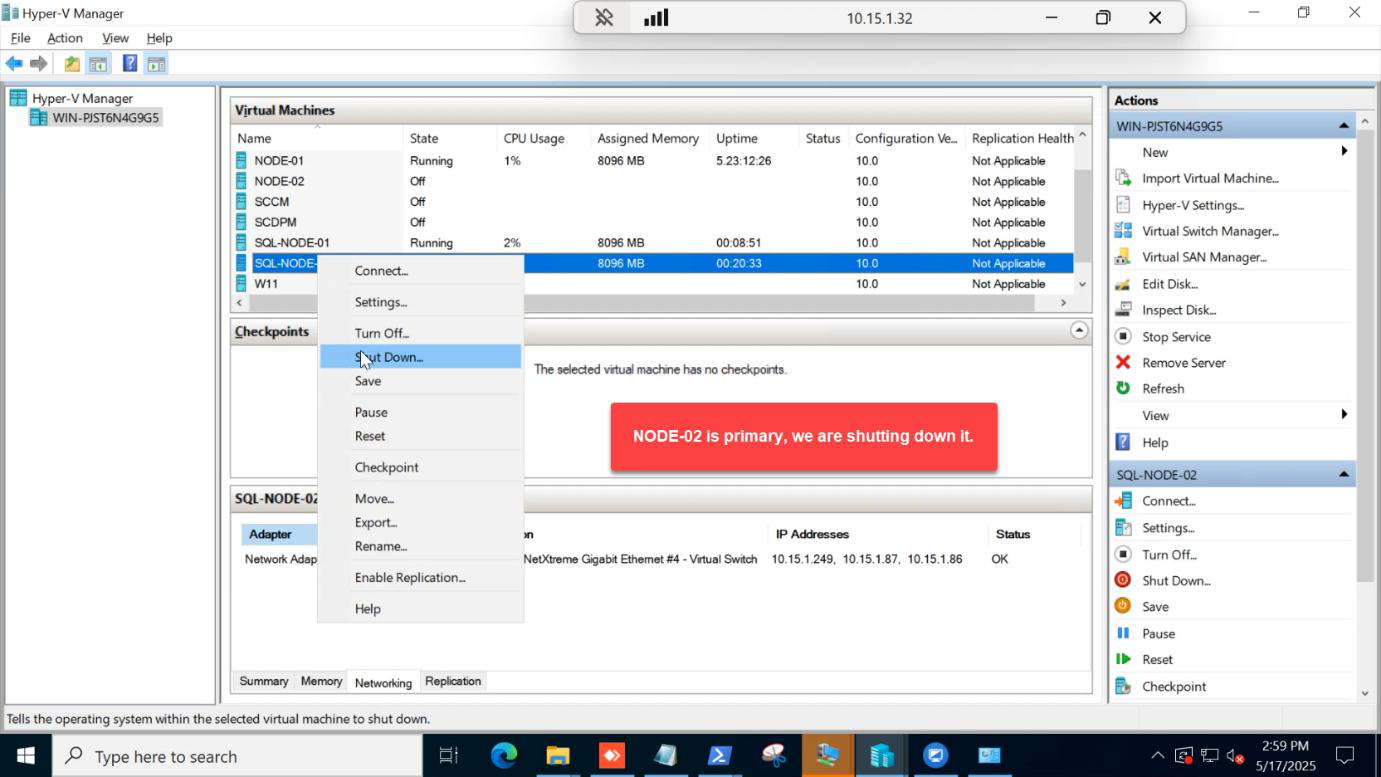Switch to the Replication tab

[x=453, y=681]
